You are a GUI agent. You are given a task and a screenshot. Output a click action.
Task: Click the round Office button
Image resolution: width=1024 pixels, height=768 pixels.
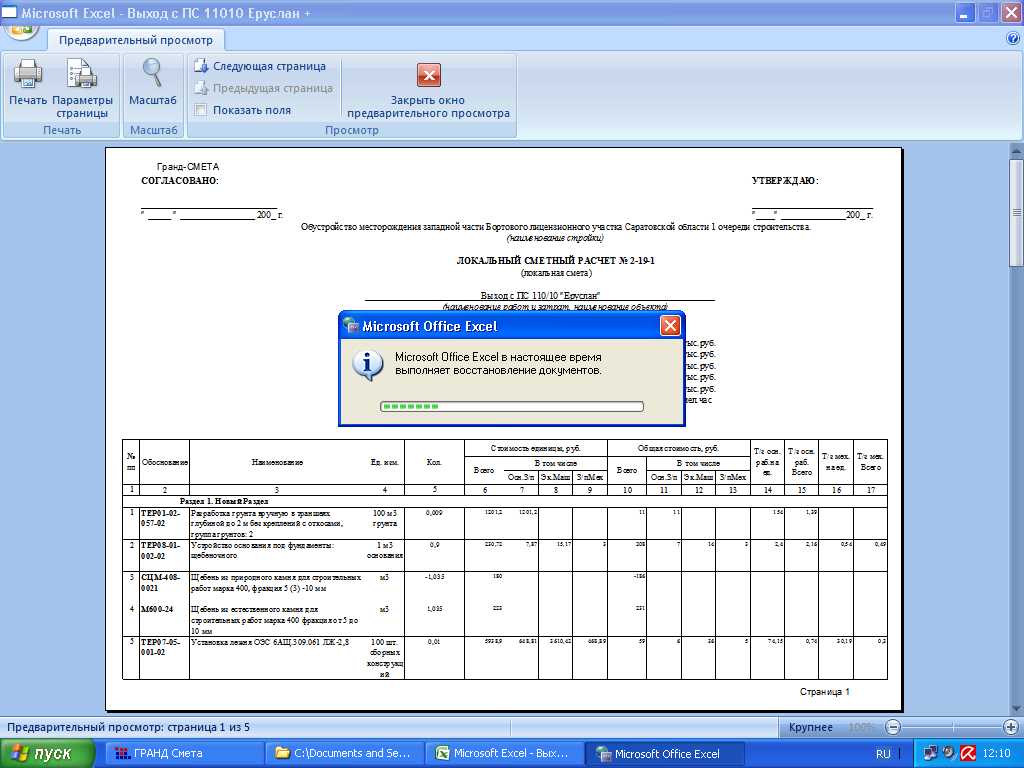coord(21,29)
